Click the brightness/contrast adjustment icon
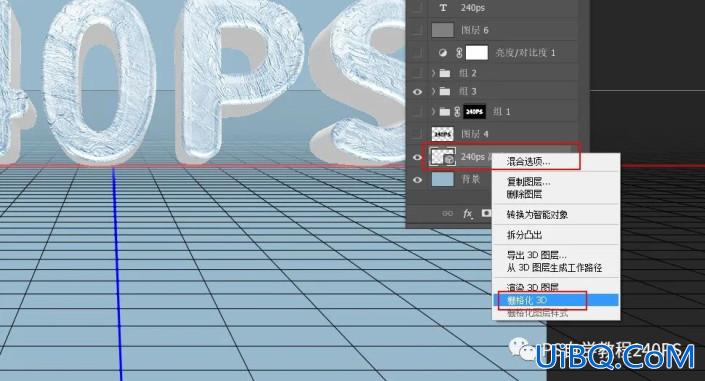The width and height of the screenshot is (705, 381). coord(443,53)
